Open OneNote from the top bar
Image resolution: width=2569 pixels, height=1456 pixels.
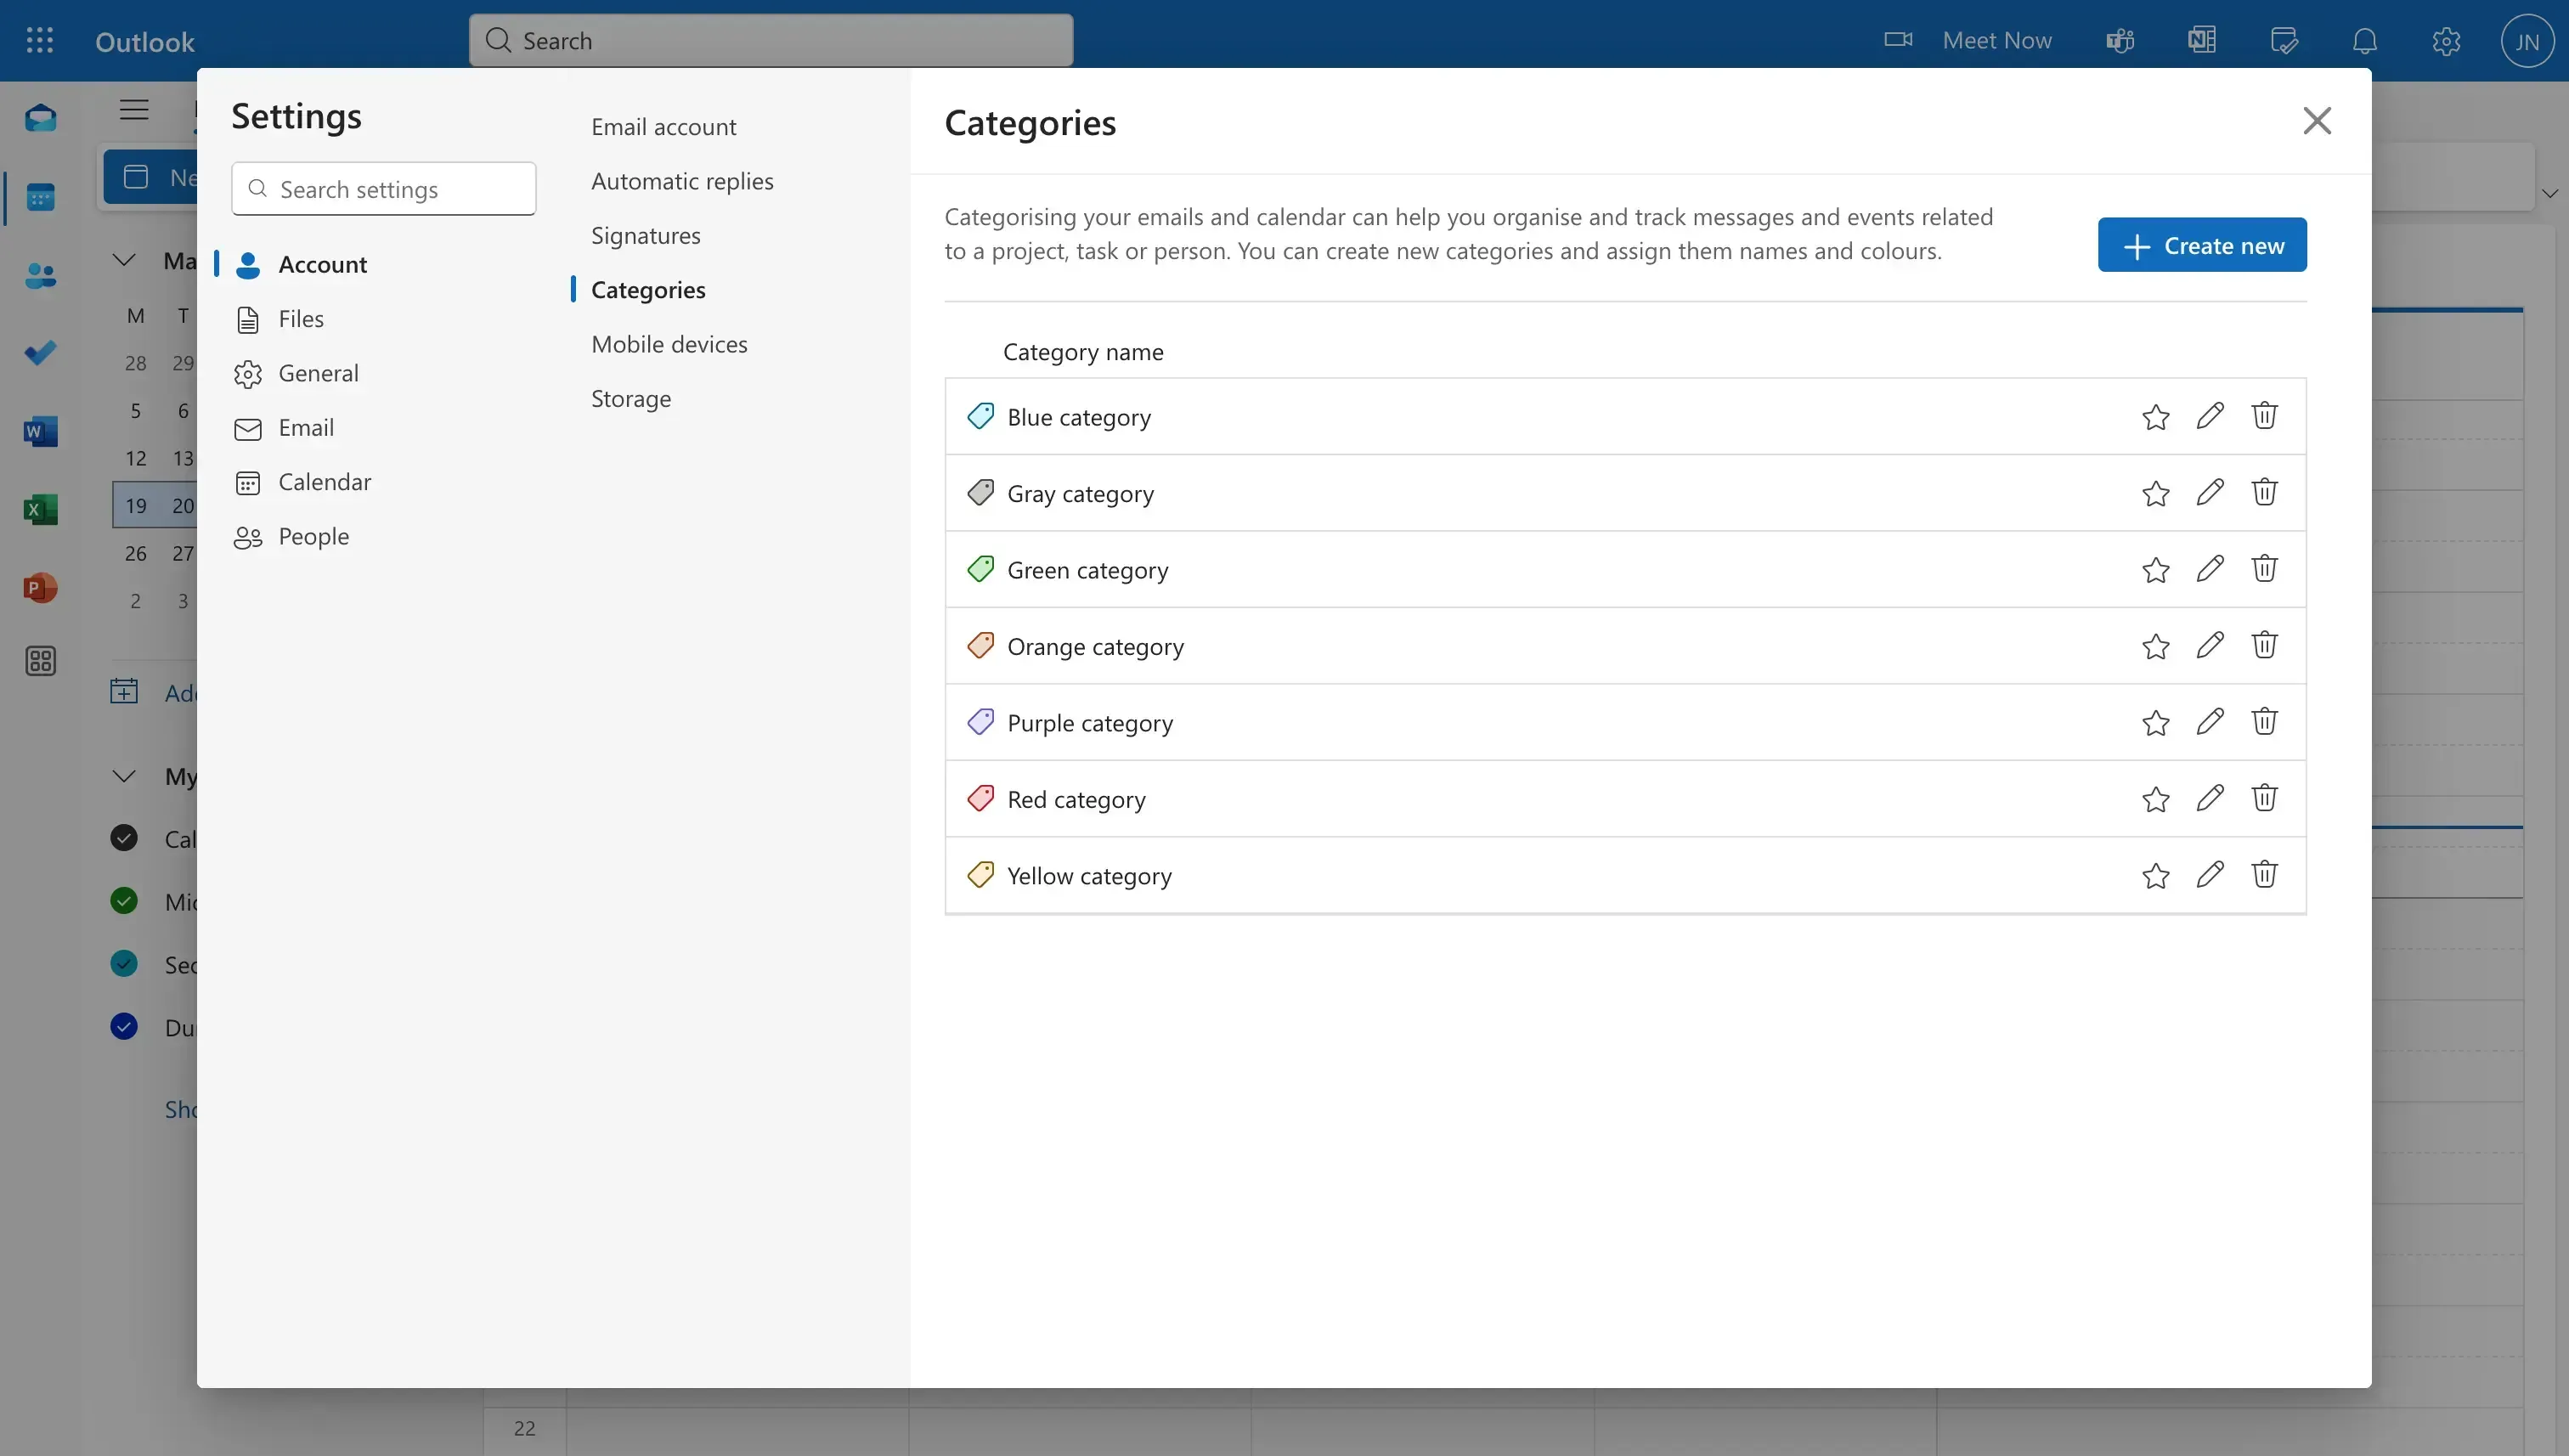tap(2200, 40)
